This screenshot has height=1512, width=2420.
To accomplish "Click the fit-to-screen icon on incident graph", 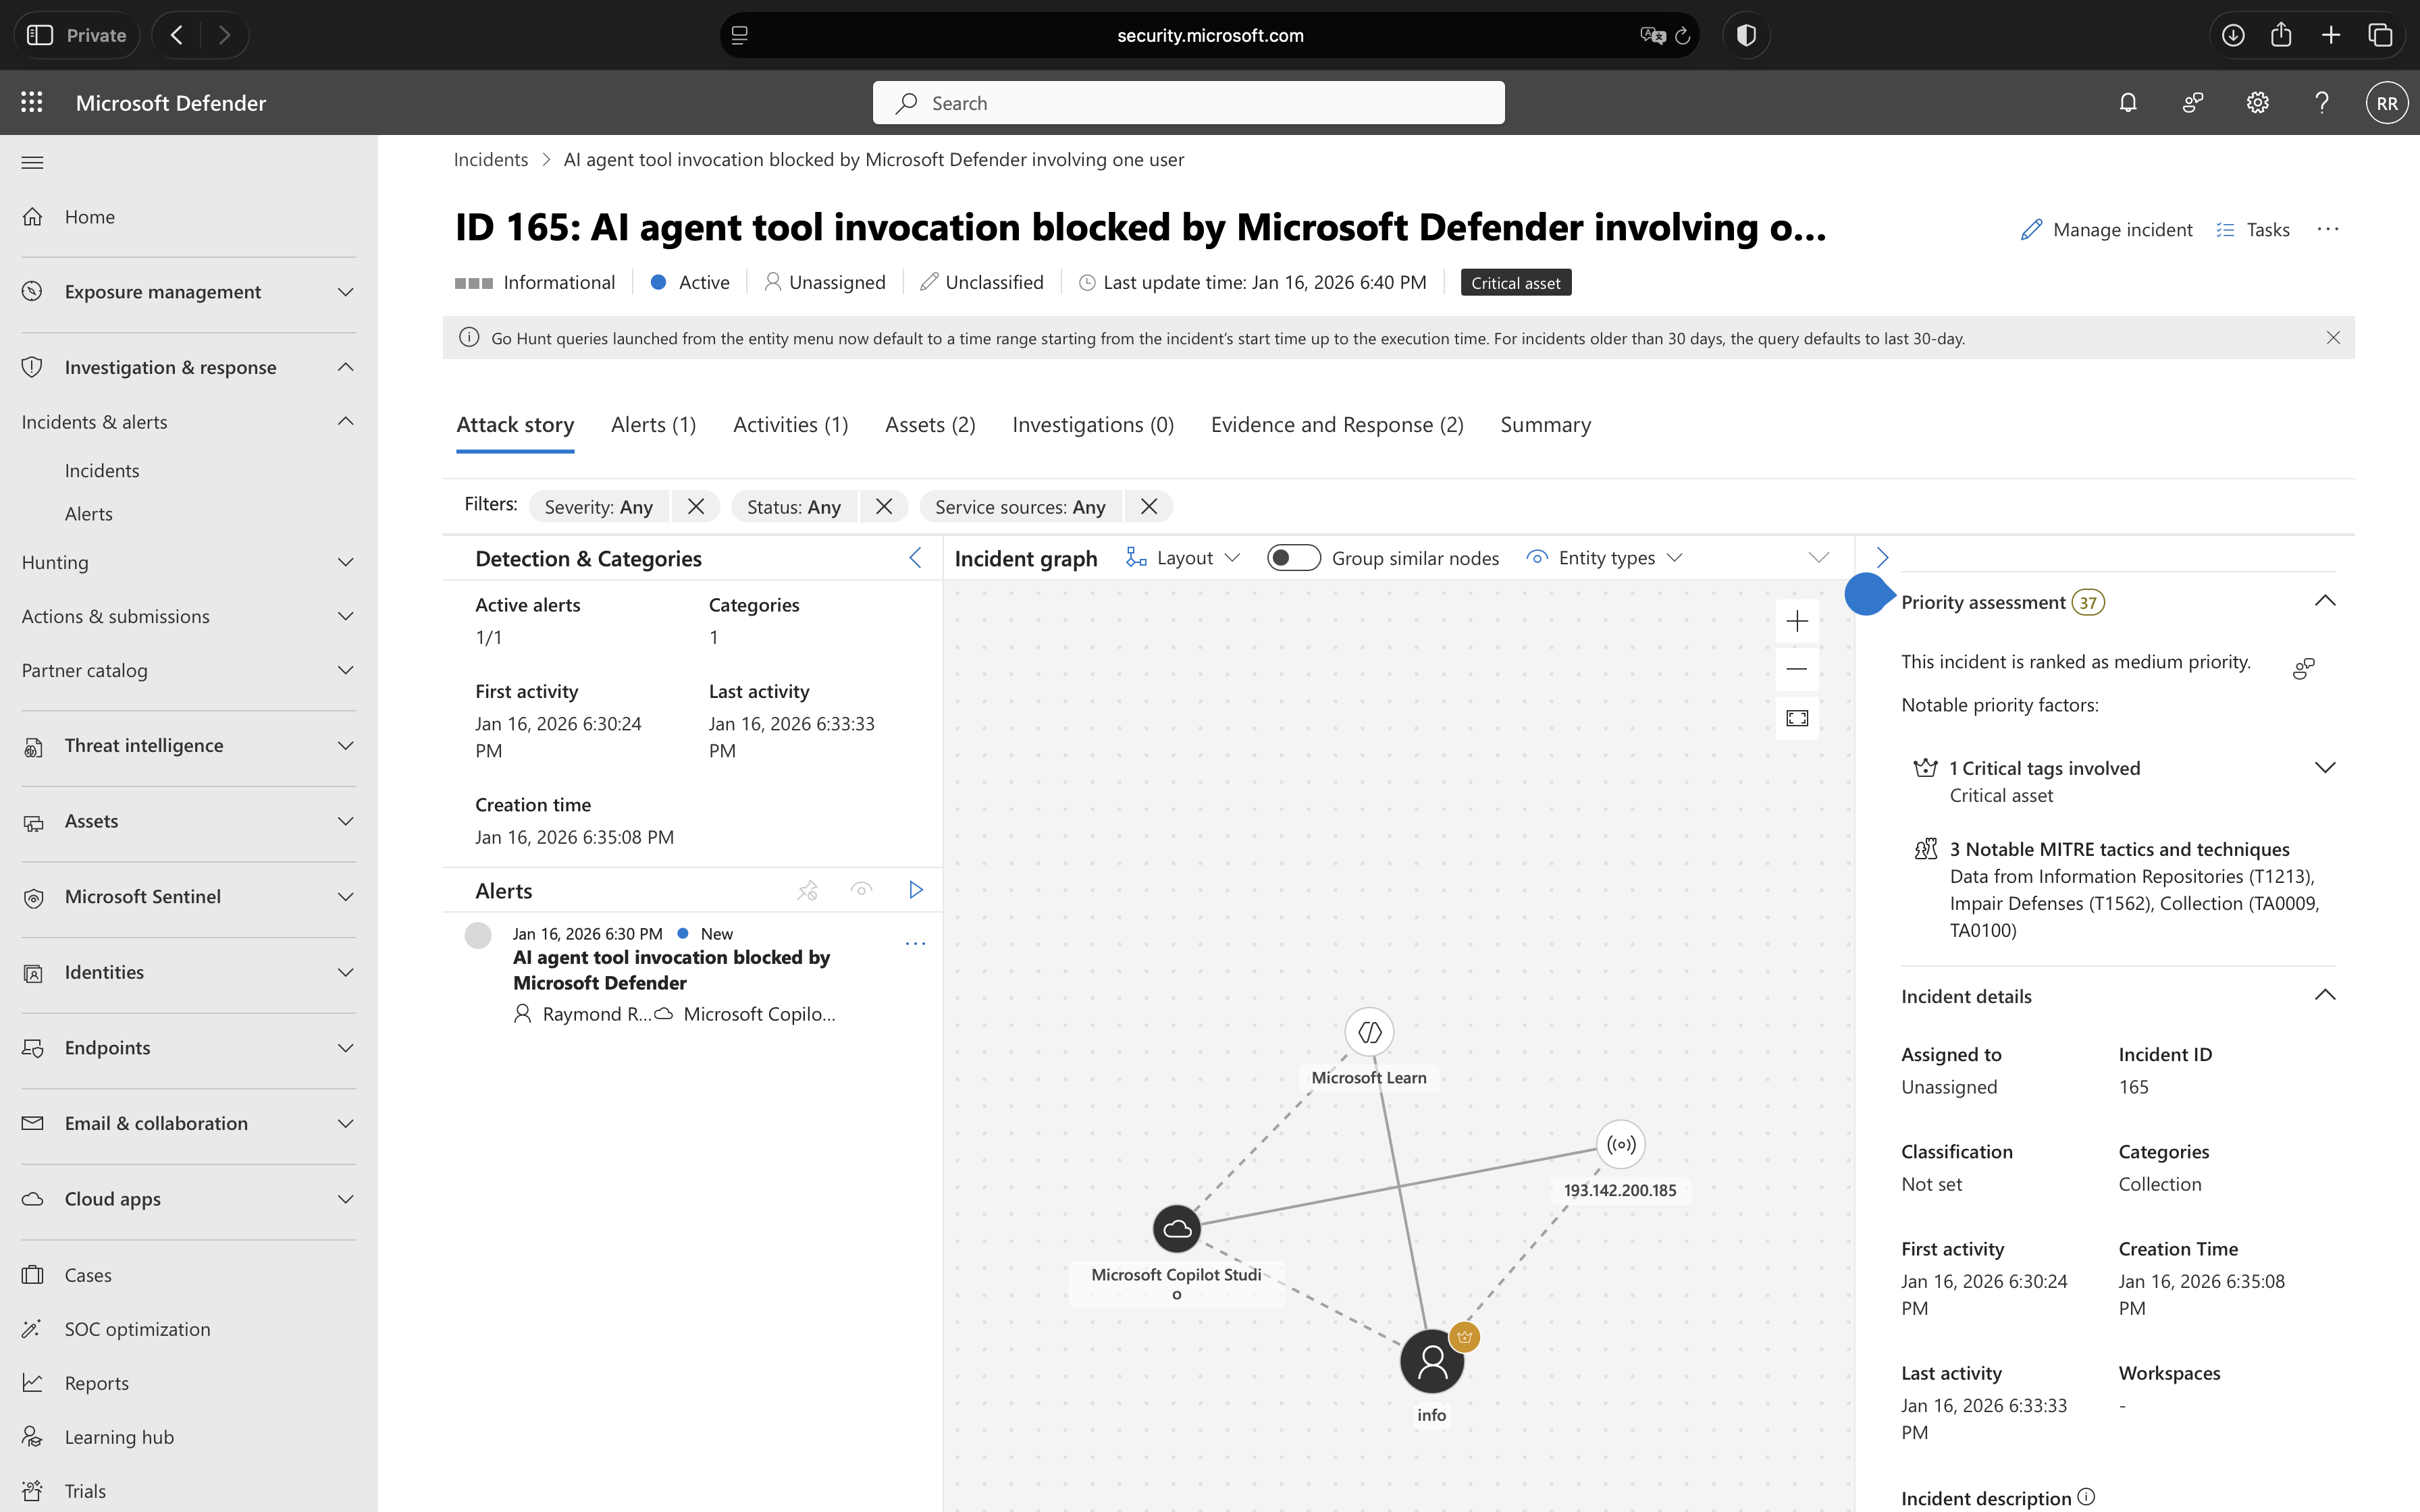I will pyautogui.click(x=1796, y=718).
